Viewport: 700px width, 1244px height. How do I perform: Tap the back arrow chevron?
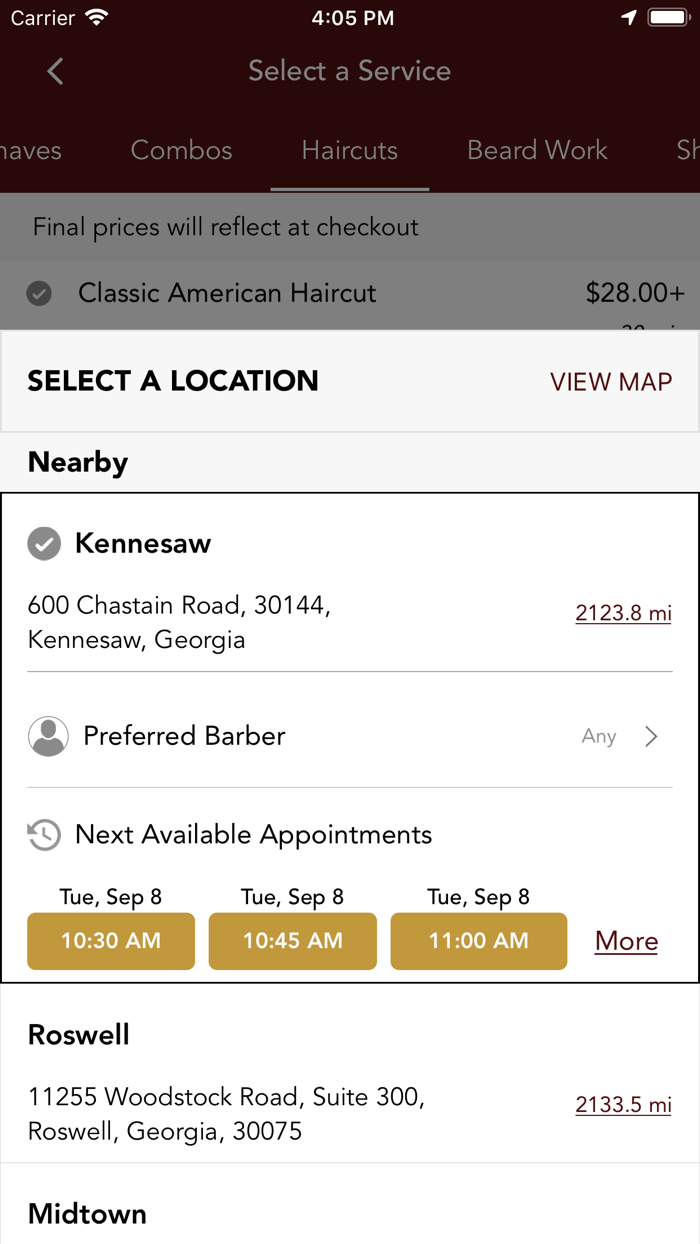(x=54, y=71)
